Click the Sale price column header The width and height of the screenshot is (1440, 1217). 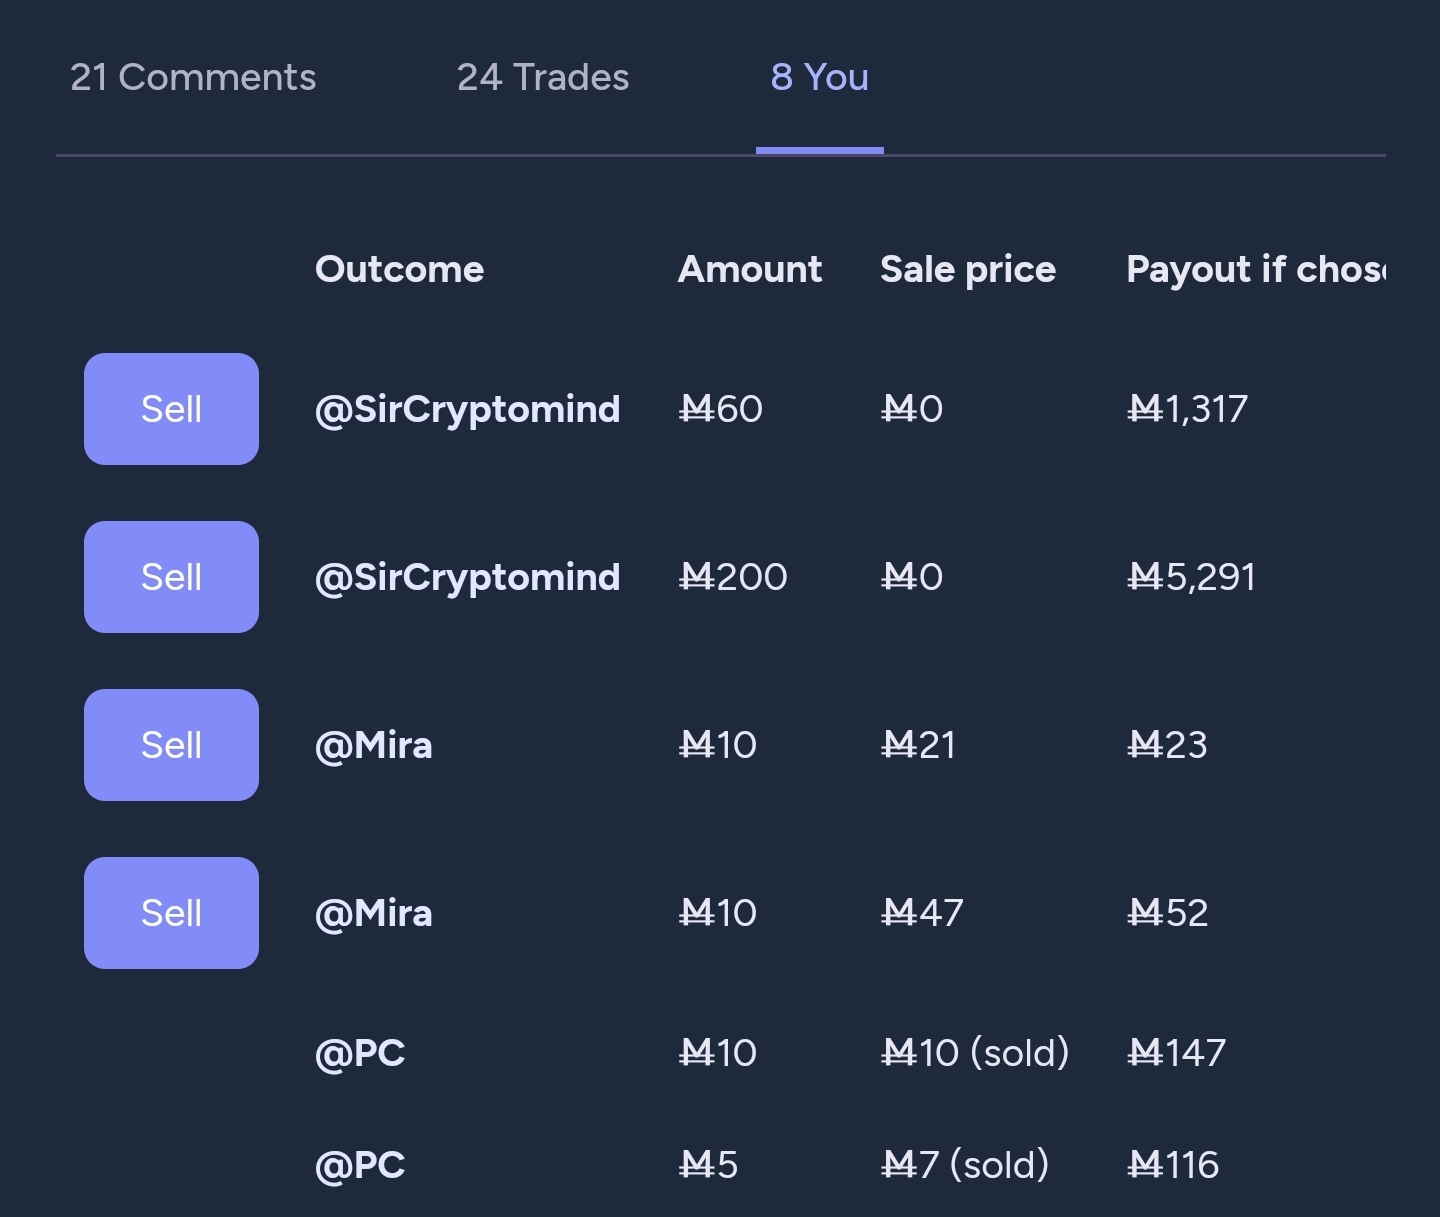click(967, 269)
